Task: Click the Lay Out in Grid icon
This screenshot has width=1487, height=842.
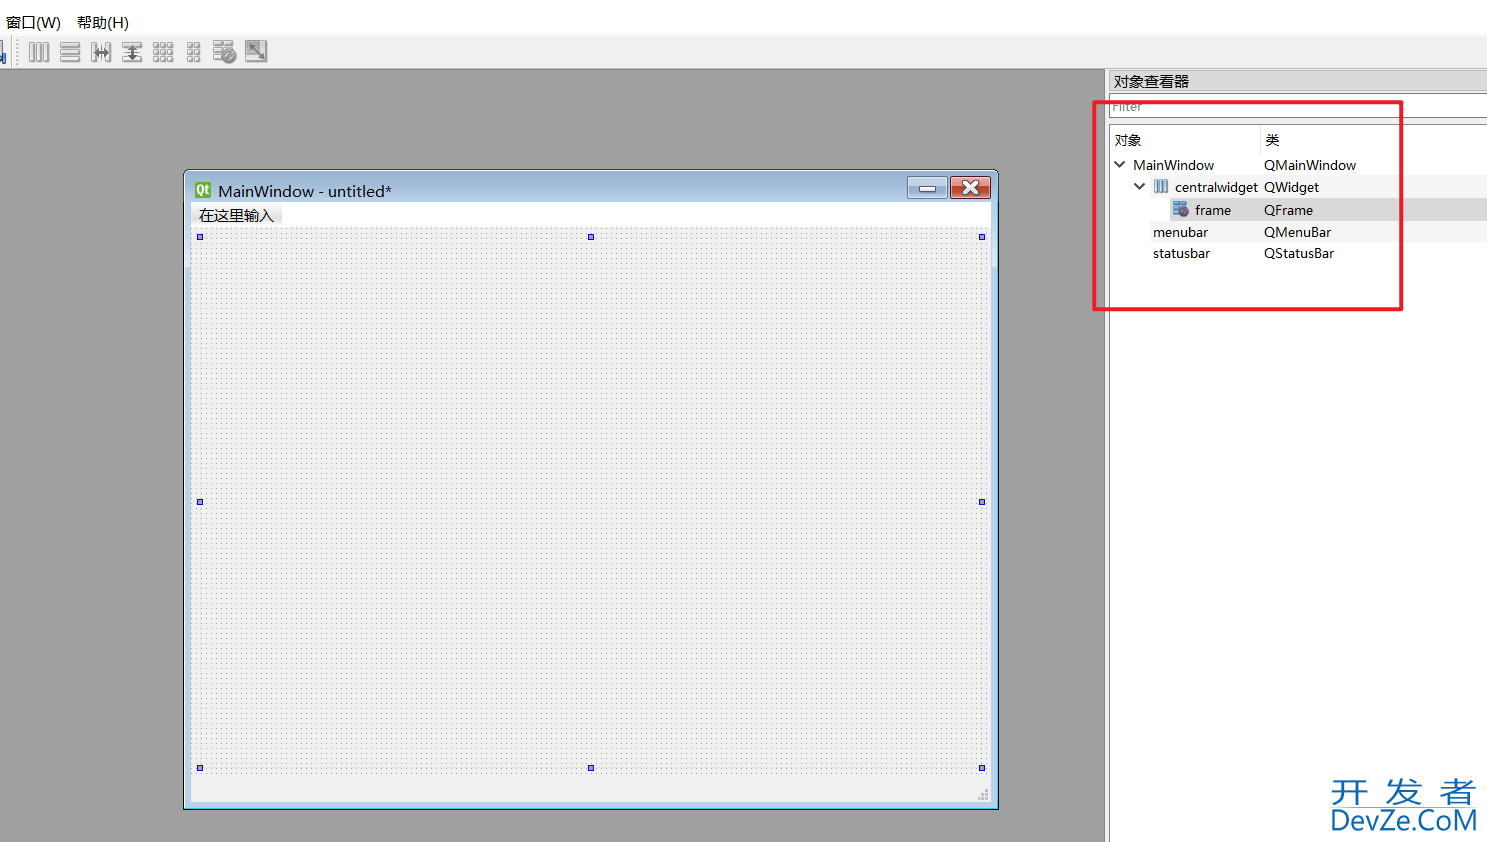Action: tap(163, 52)
